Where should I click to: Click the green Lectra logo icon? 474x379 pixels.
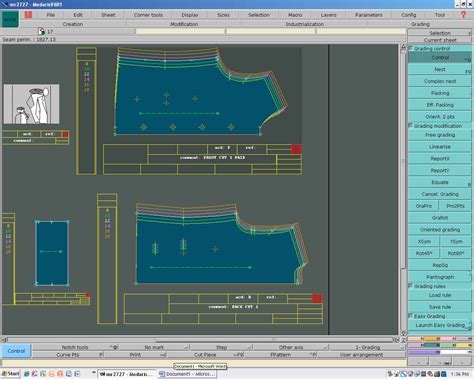pos(10,19)
